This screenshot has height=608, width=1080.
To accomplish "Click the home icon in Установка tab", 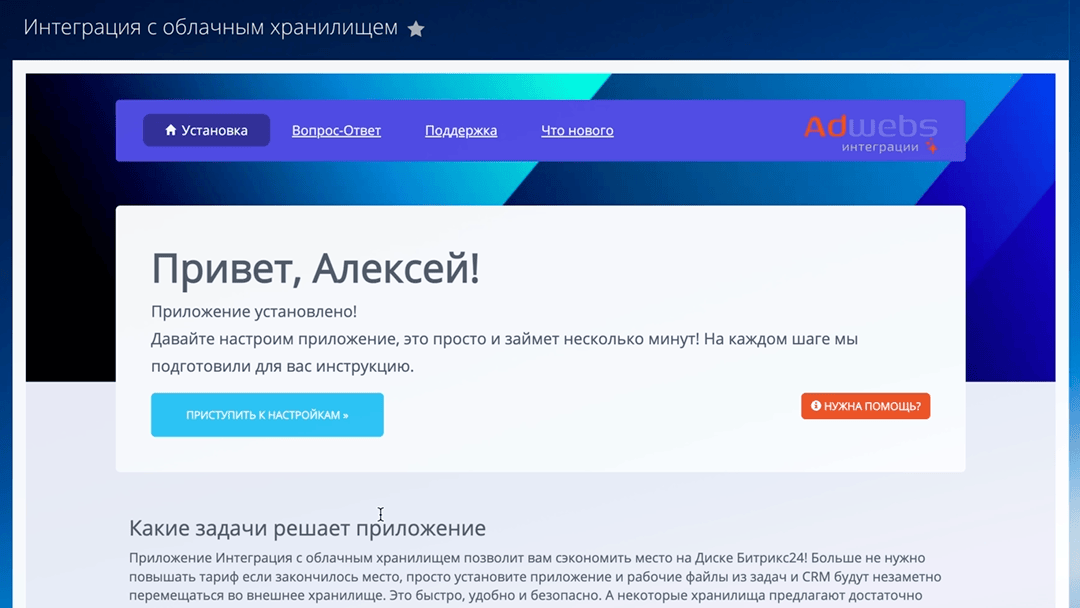I will click(x=171, y=130).
